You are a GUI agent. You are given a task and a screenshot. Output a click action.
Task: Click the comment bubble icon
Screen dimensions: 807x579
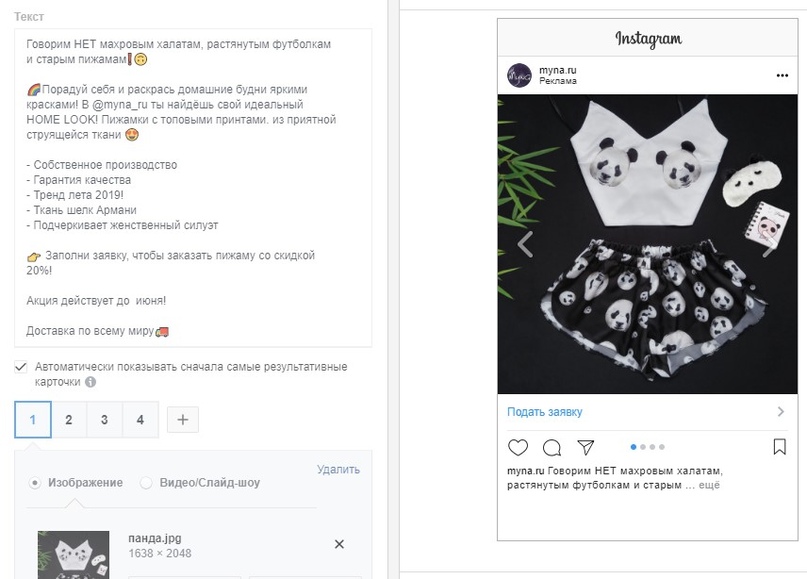tap(552, 447)
